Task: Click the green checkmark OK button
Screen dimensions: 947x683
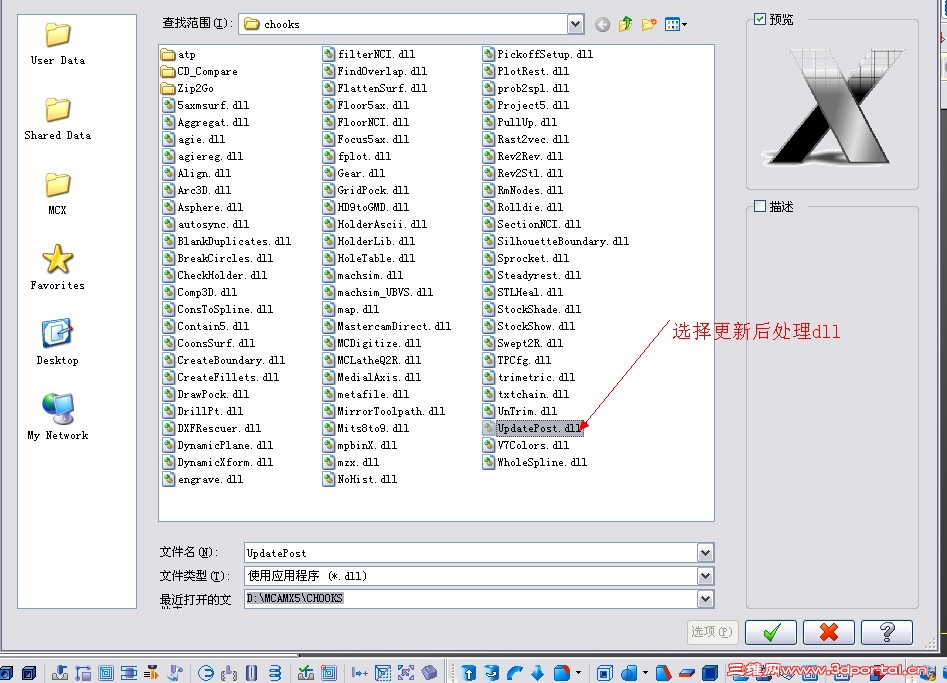Action: click(x=771, y=632)
